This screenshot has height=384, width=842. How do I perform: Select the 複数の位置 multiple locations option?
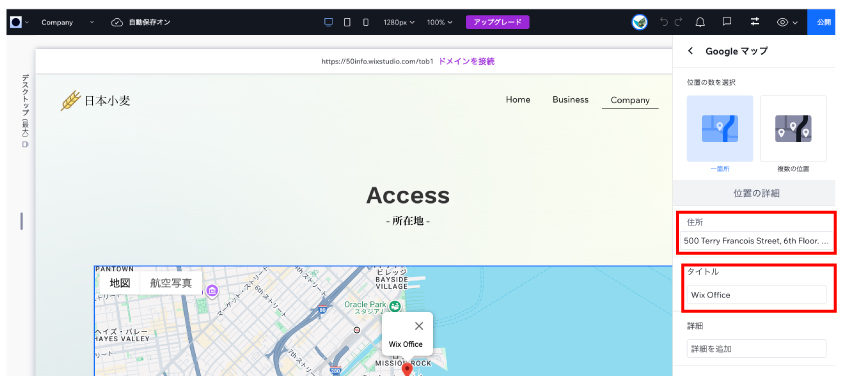click(793, 129)
